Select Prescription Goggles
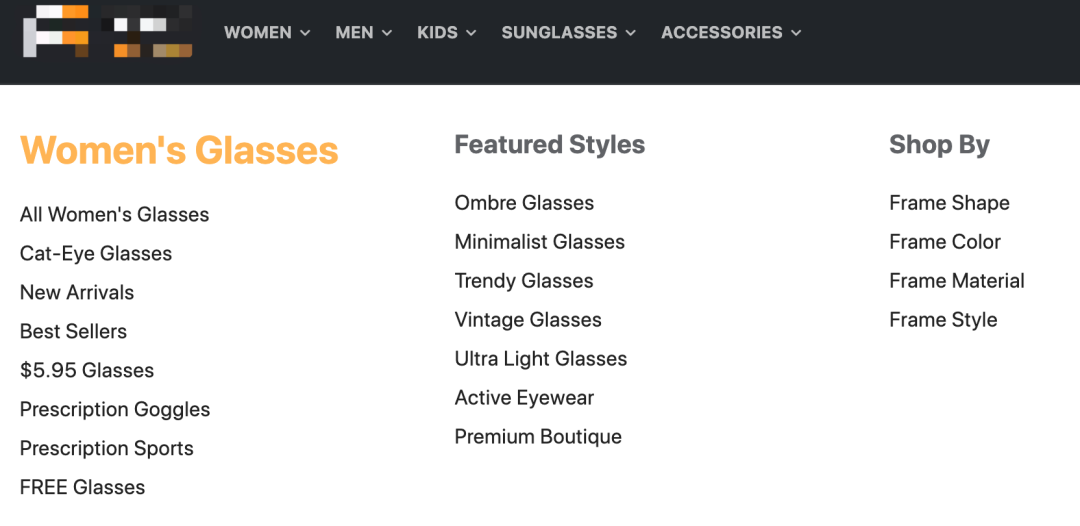Viewport: 1080px width, 526px height. coord(115,410)
